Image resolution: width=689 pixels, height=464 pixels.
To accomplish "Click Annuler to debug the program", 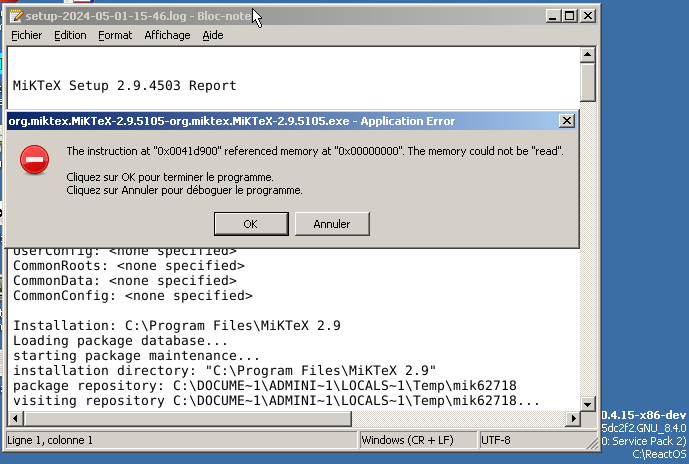I will pos(332,224).
